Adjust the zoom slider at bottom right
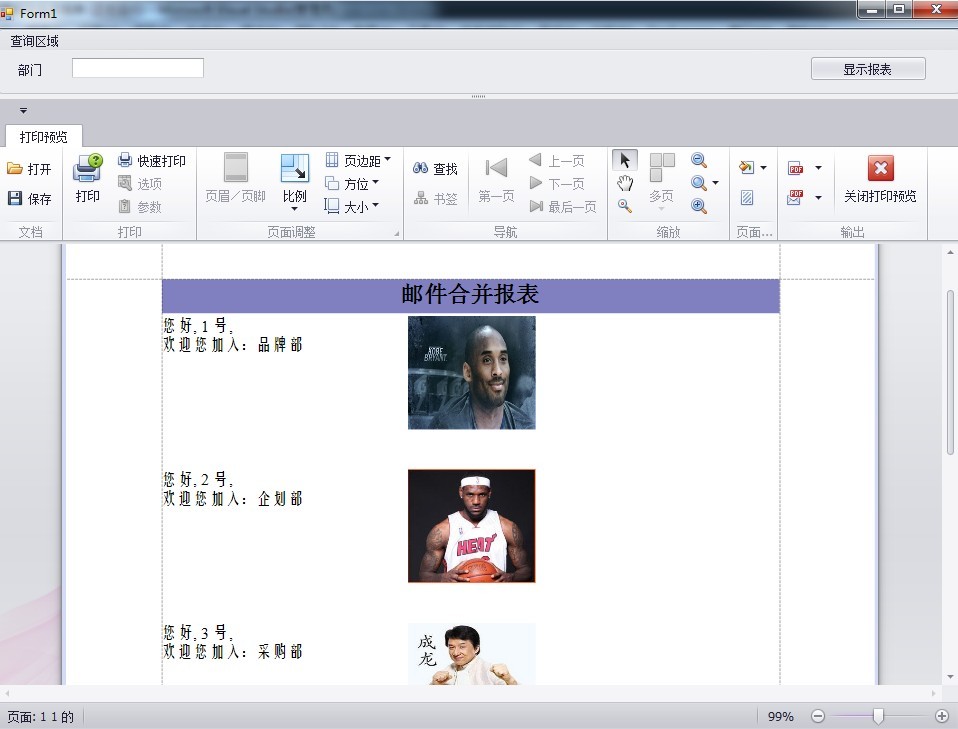The image size is (958, 729). (880, 716)
